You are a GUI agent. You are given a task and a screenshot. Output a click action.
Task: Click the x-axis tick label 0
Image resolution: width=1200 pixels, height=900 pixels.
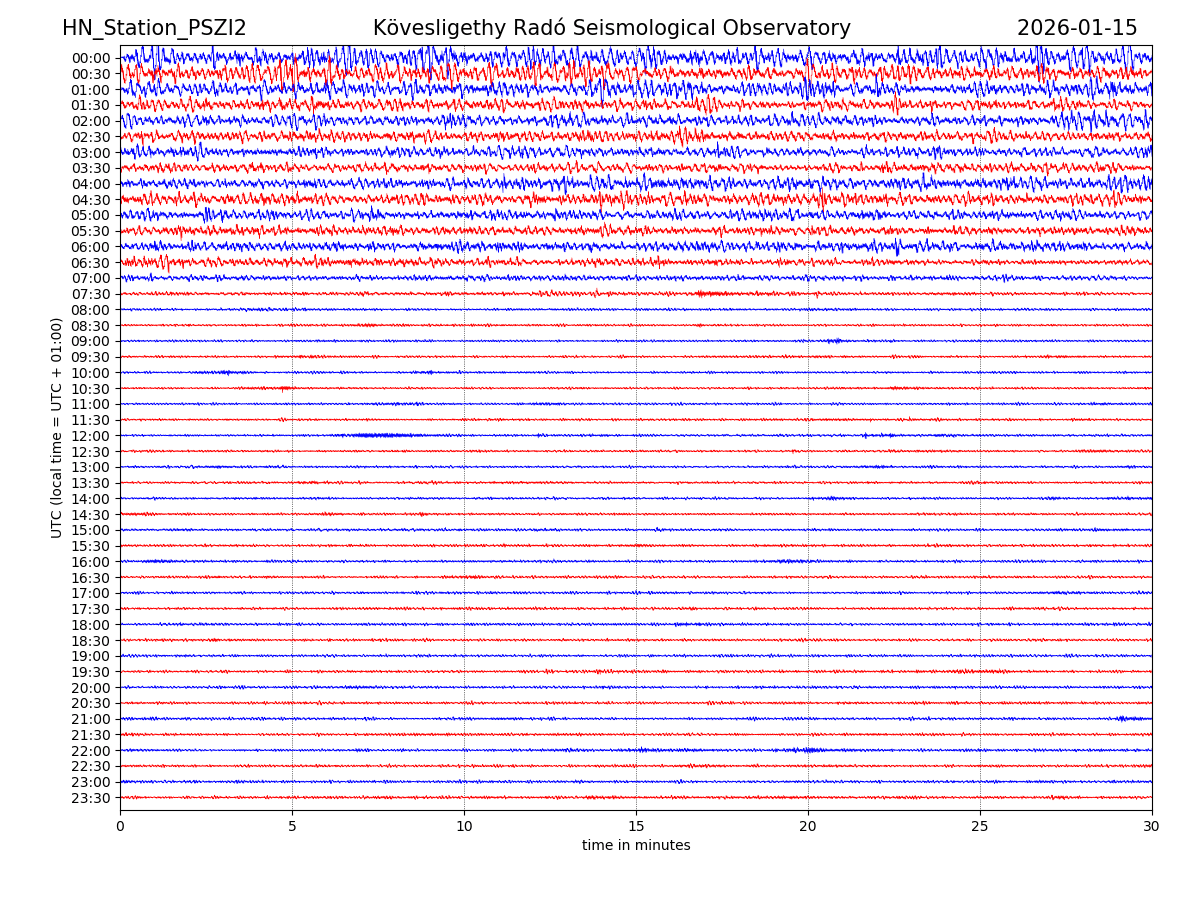click(120, 826)
